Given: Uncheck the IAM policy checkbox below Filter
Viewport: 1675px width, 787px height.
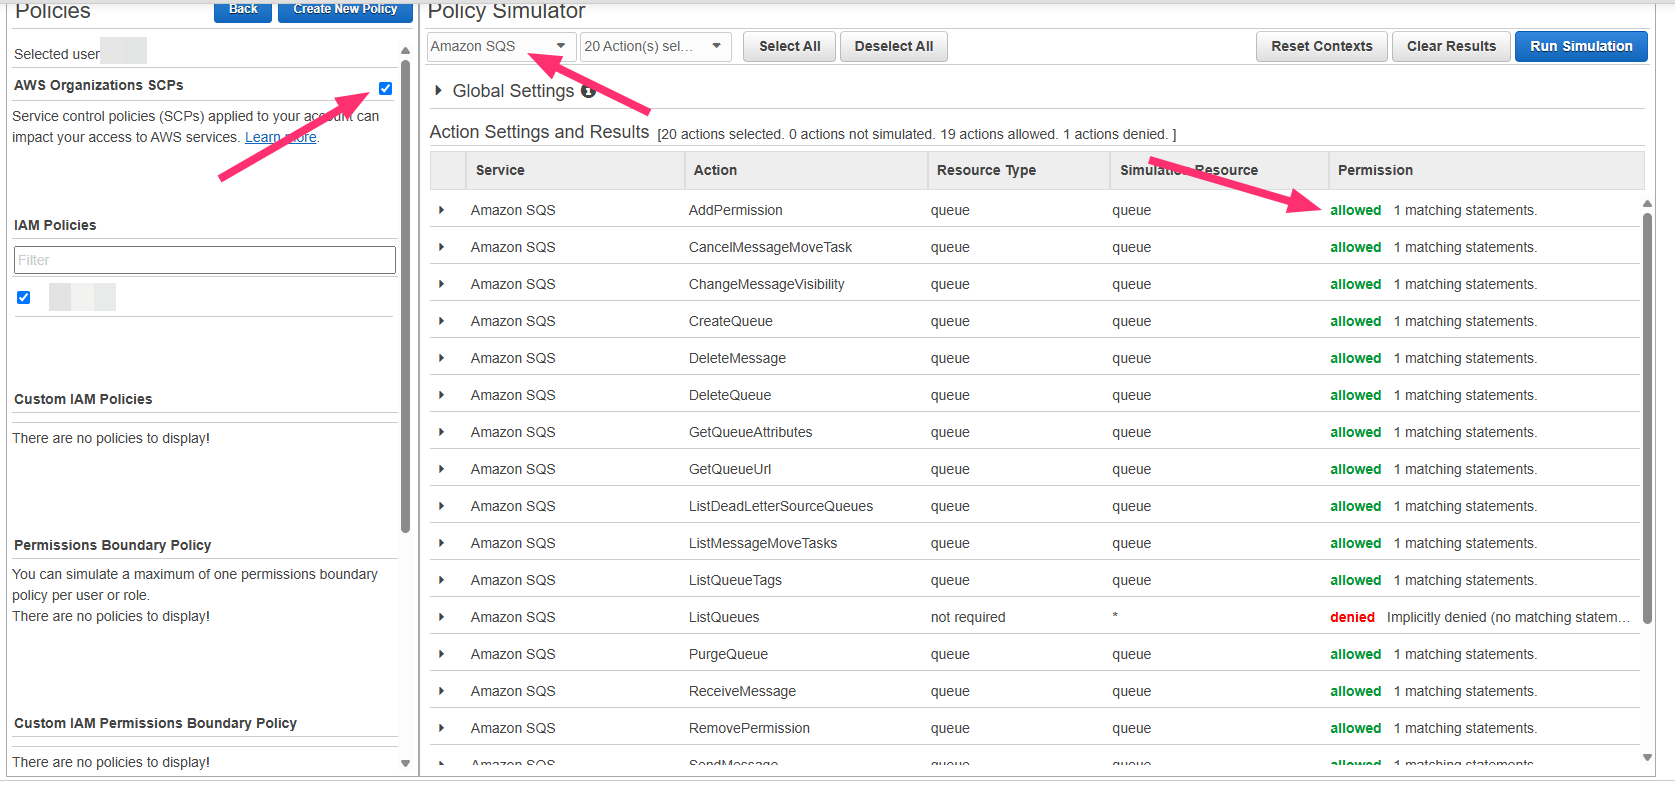Looking at the screenshot, I should [24, 297].
